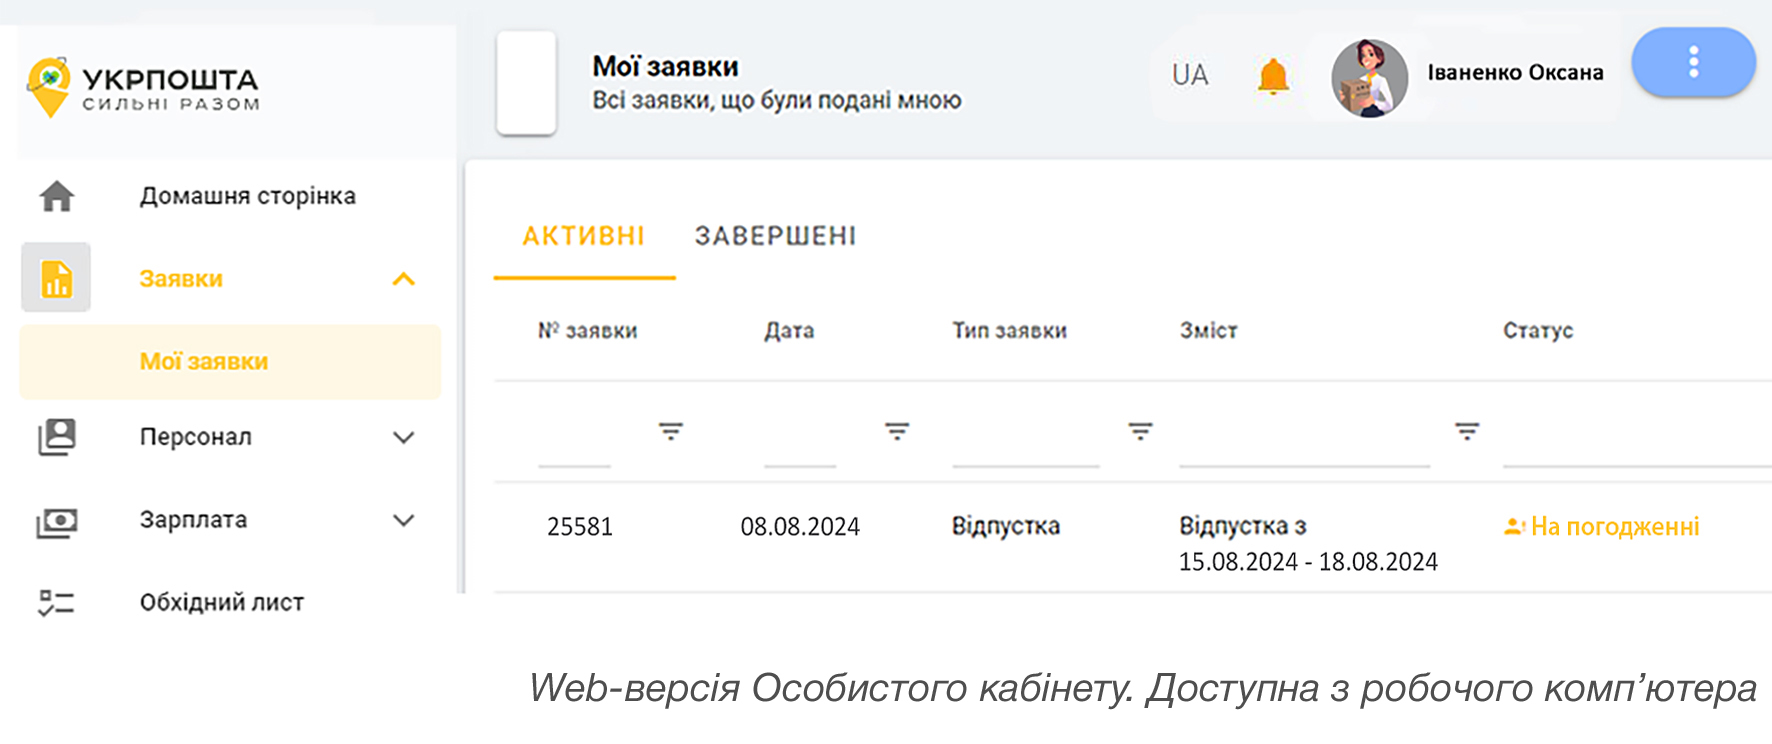This screenshot has height=744, width=1772.
Task: Click the home icon in the sidebar
Action: [x=57, y=196]
